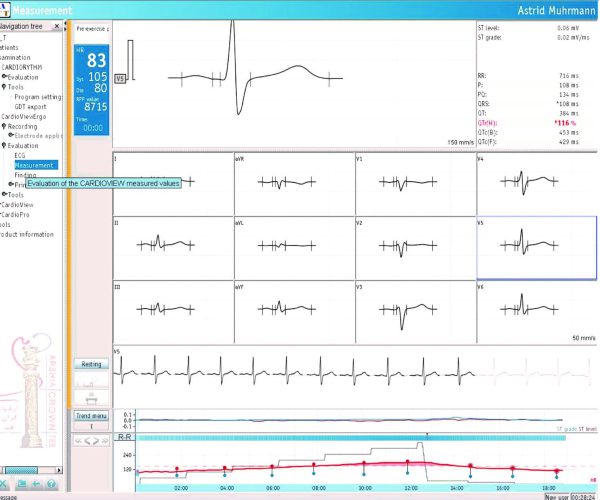Step forward with single right arrow
The height and width of the screenshot is (500, 600).
click(95, 439)
